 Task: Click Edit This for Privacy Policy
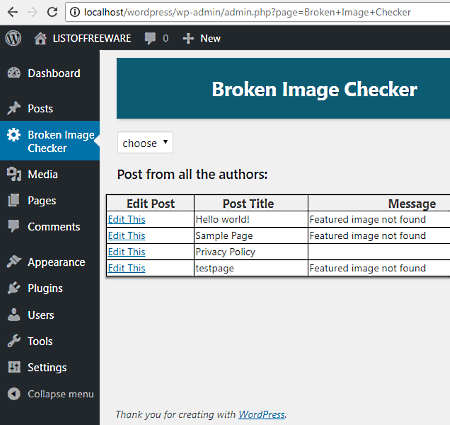127,252
